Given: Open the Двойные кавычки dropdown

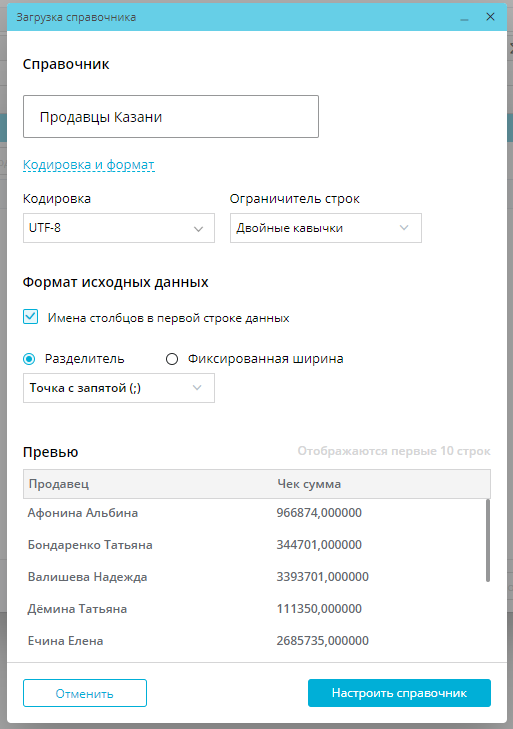Looking at the screenshot, I should 326,228.
